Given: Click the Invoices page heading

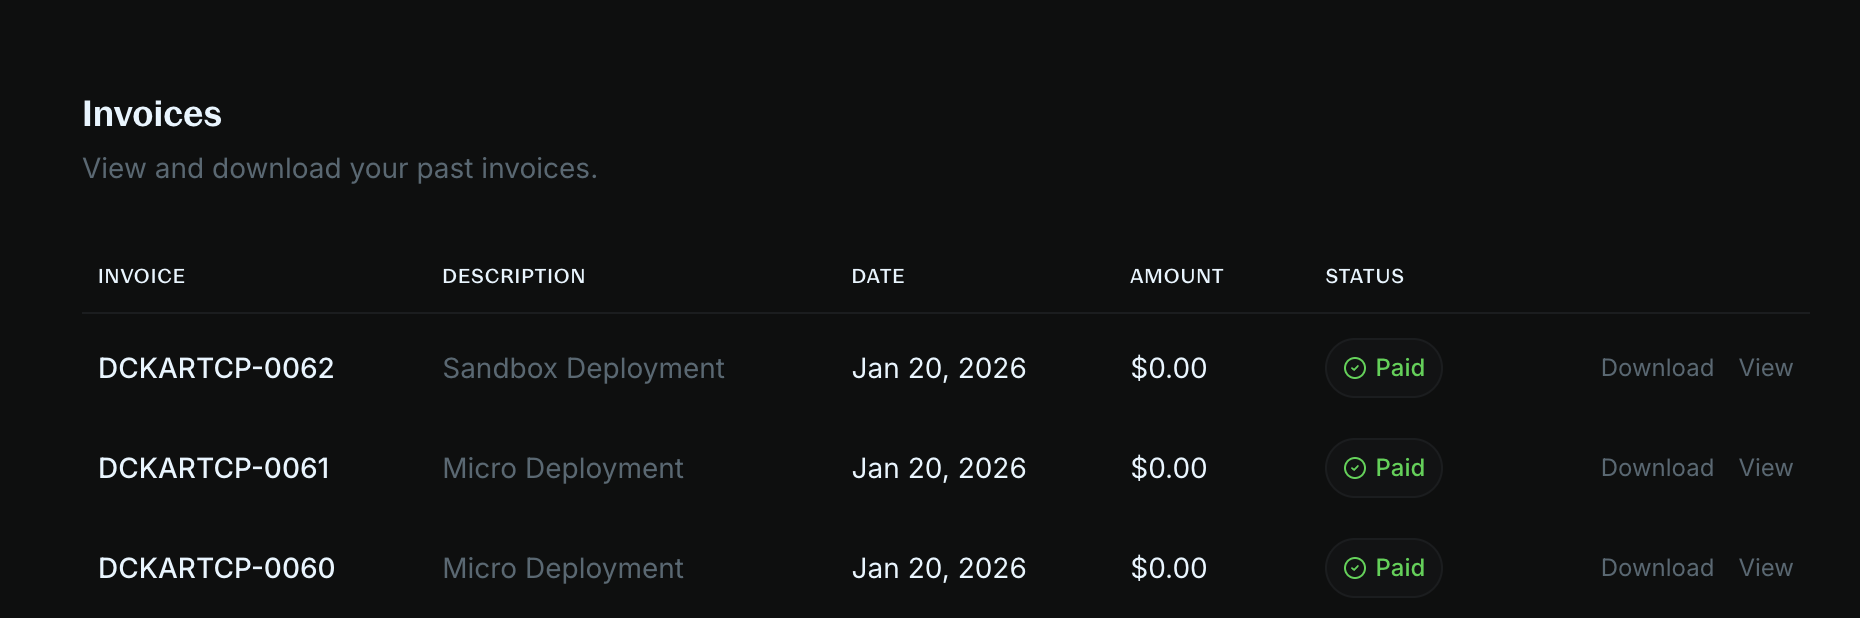Looking at the screenshot, I should (x=153, y=113).
